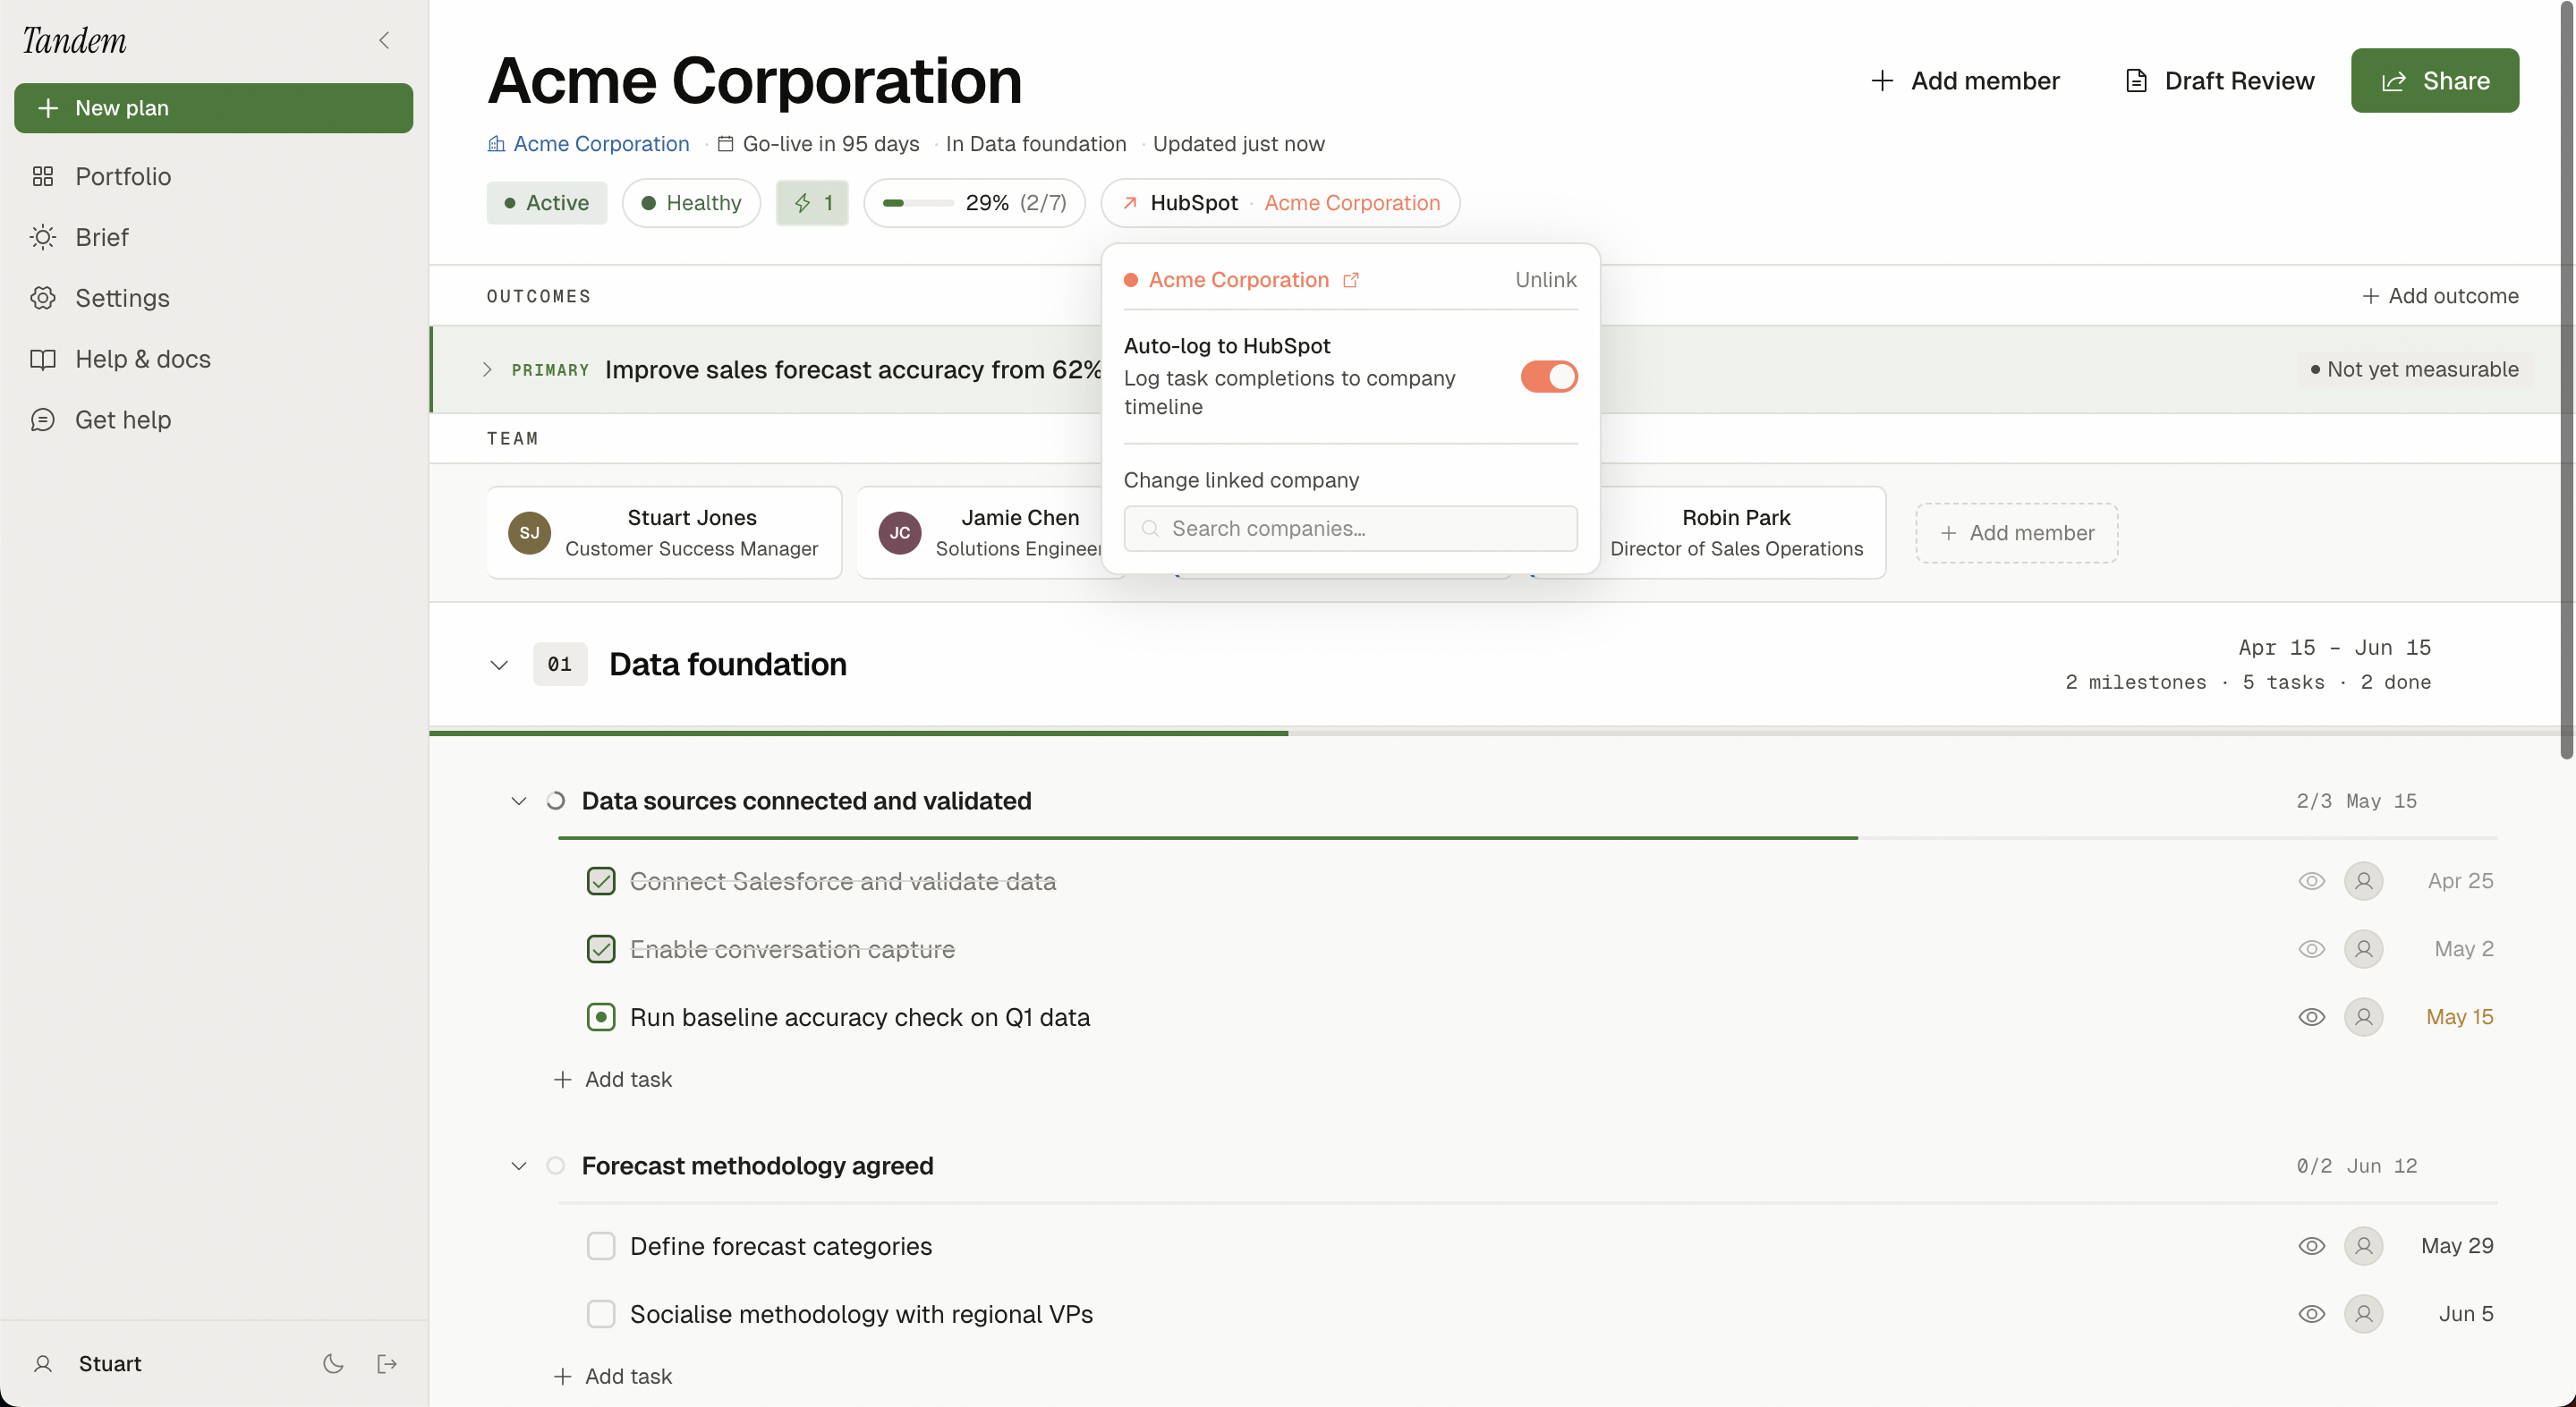The image size is (2576, 1407).
Task: Click assignee avatar for Define forecast categories
Action: pos(2363,1247)
